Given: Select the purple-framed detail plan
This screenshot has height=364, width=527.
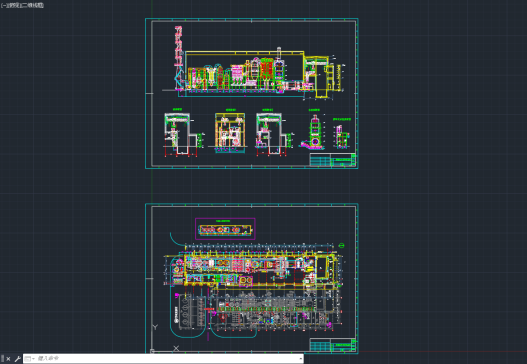Looking at the screenshot, I should pos(225,229).
